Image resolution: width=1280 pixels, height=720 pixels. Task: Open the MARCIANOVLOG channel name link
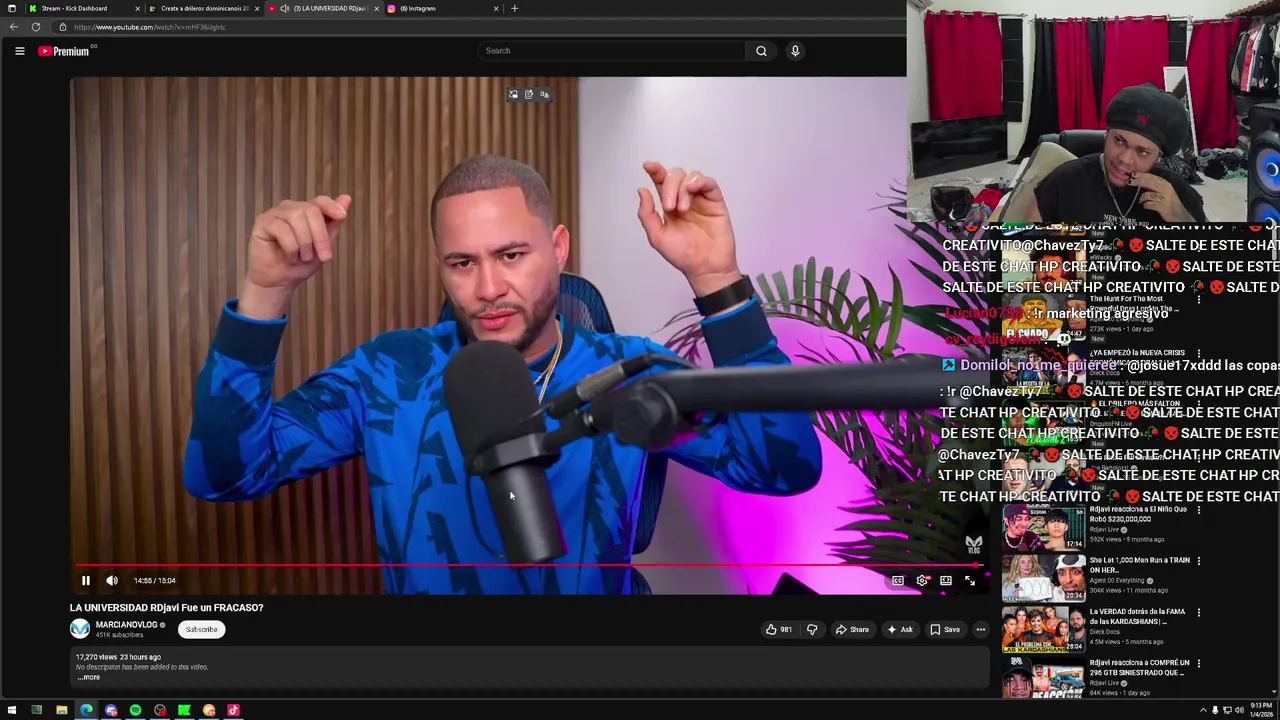pos(126,625)
